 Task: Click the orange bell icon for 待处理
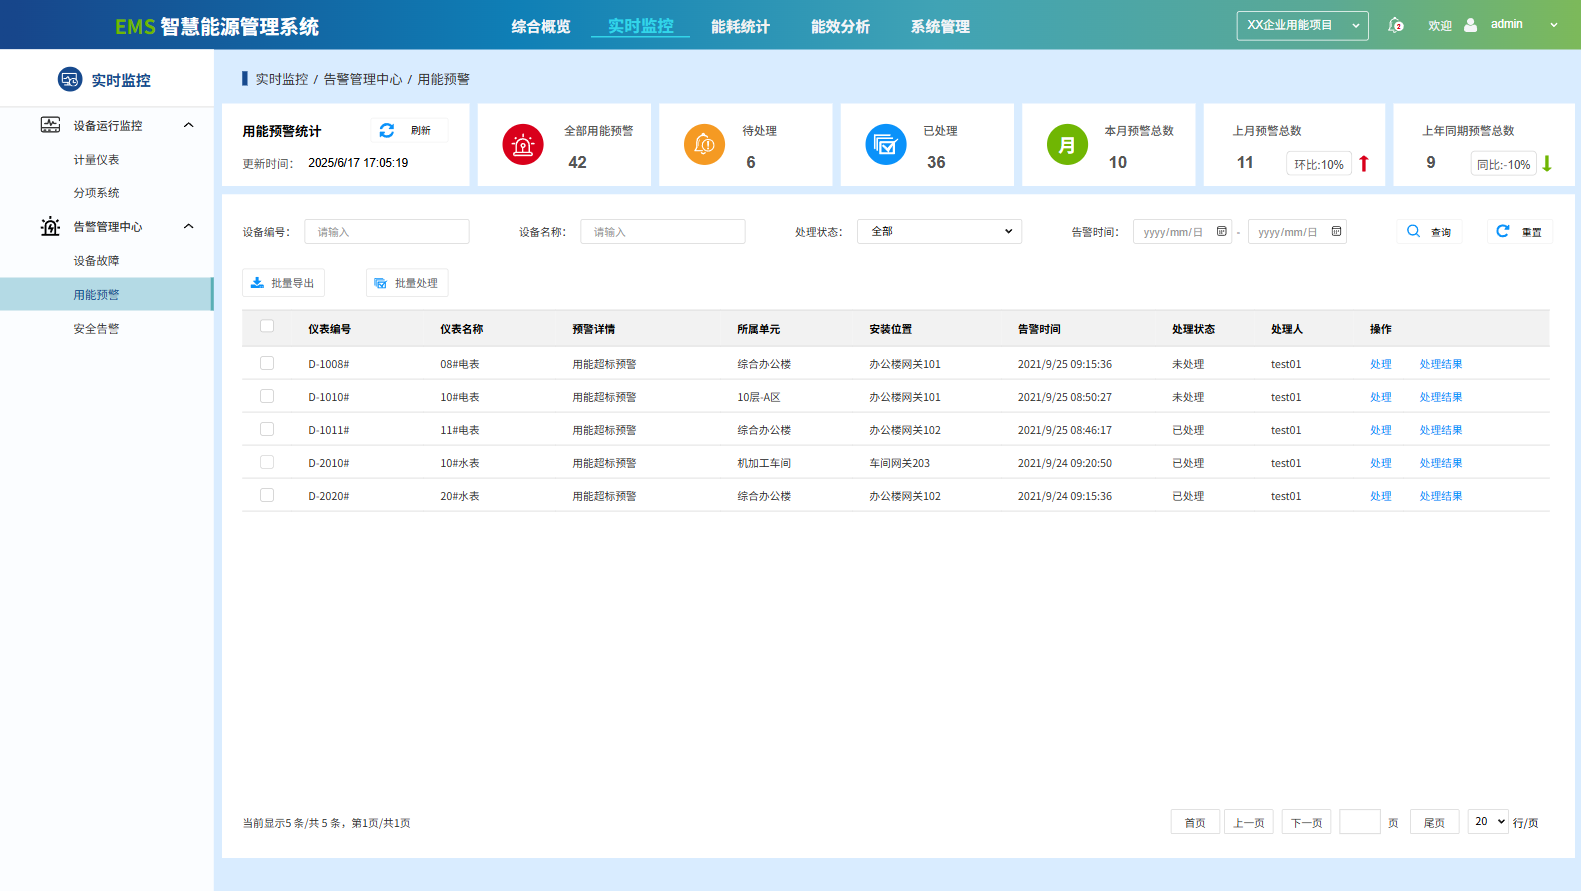point(704,145)
